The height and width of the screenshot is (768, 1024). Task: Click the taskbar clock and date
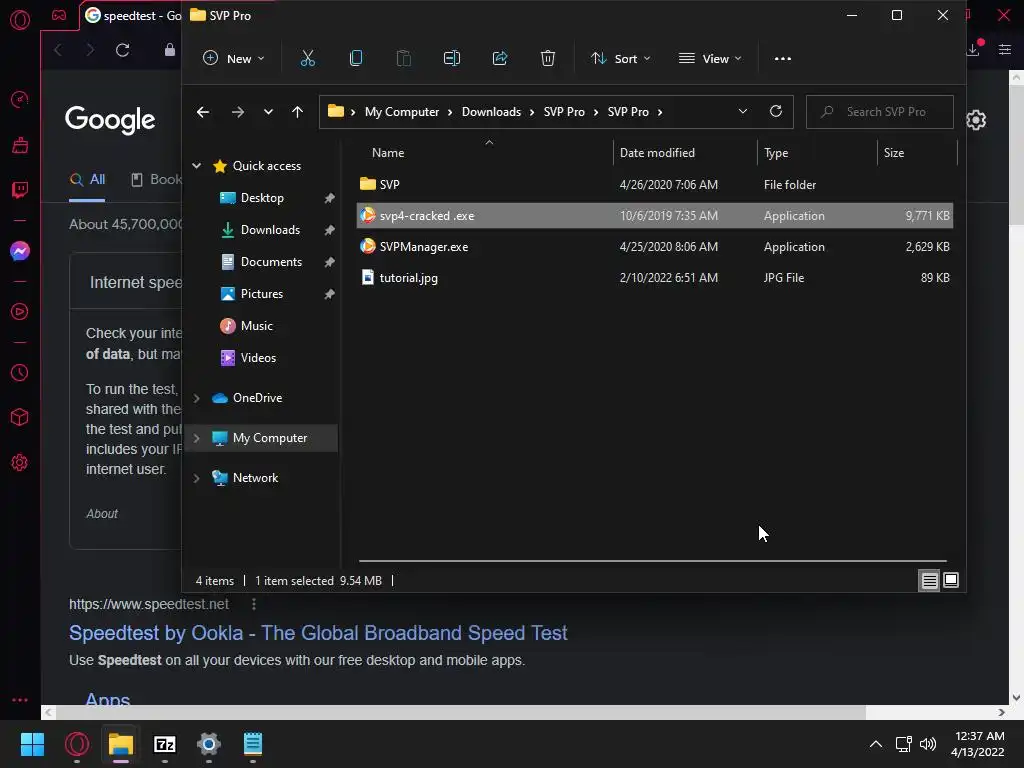point(978,744)
